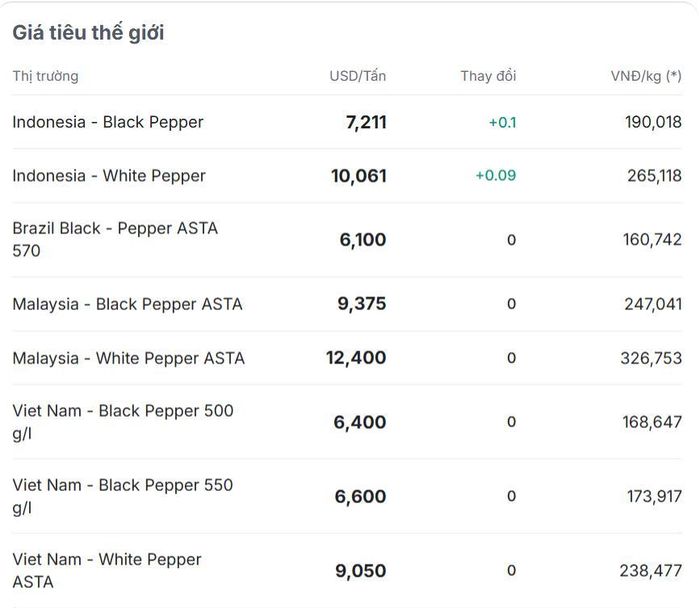
Task: Open the Indonesia - White Pepper row
Action: pyautogui.click(x=347, y=176)
